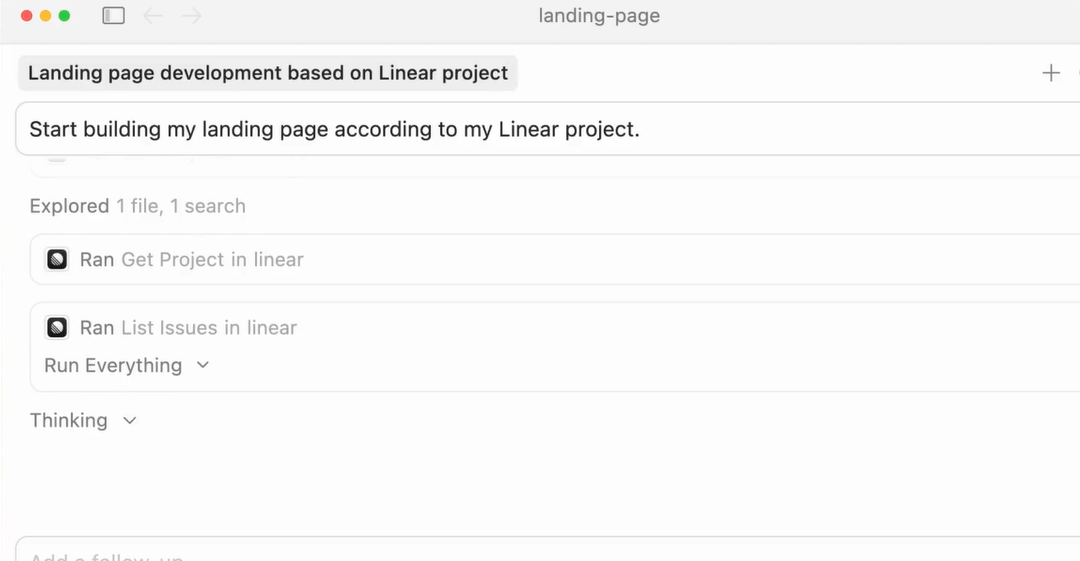The height and width of the screenshot is (561, 1080).
Task: Click the landing-page window title
Action: 598,16
